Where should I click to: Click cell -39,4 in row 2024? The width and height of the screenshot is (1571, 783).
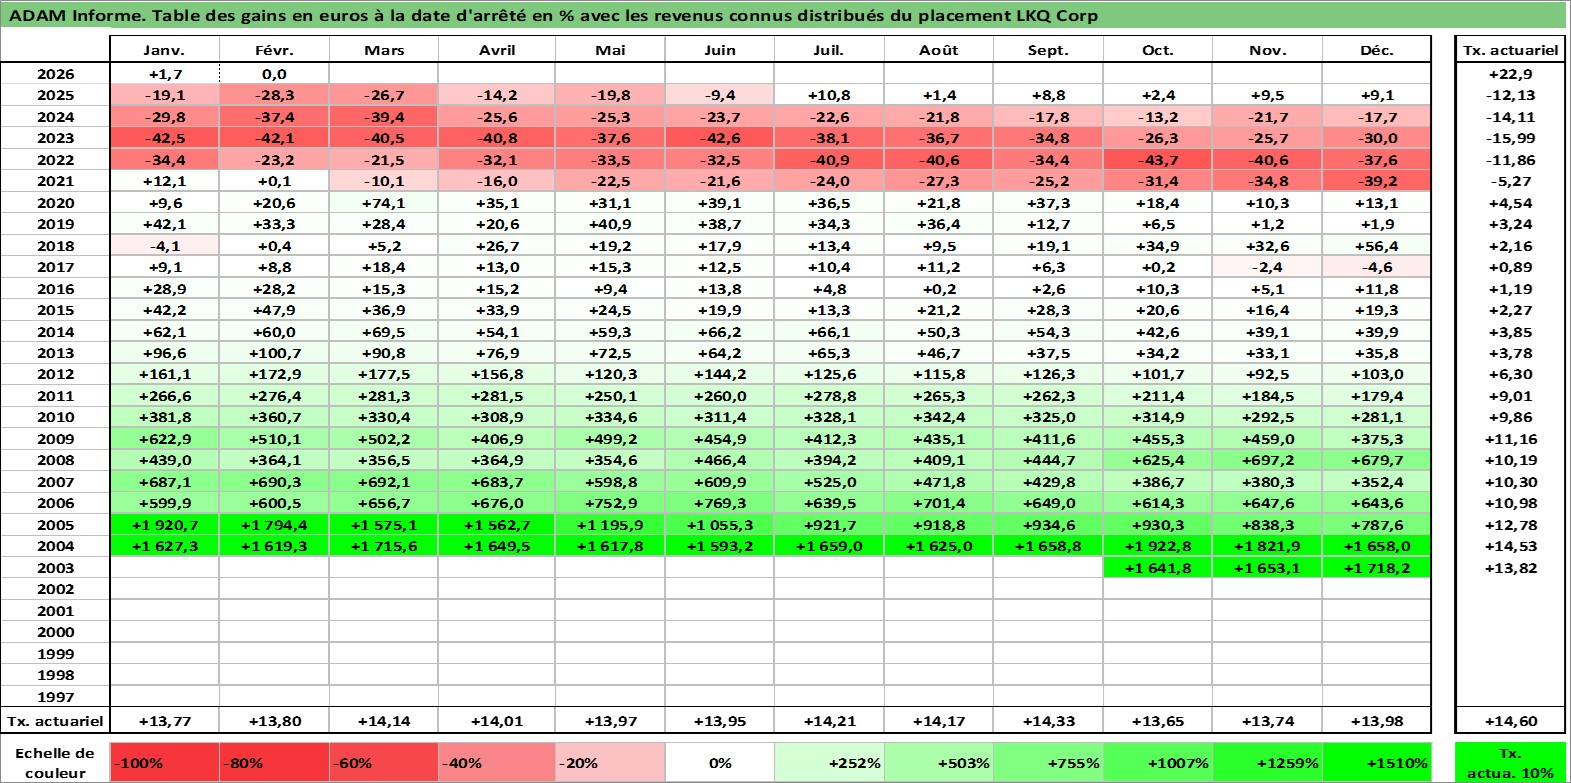(x=383, y=117)
